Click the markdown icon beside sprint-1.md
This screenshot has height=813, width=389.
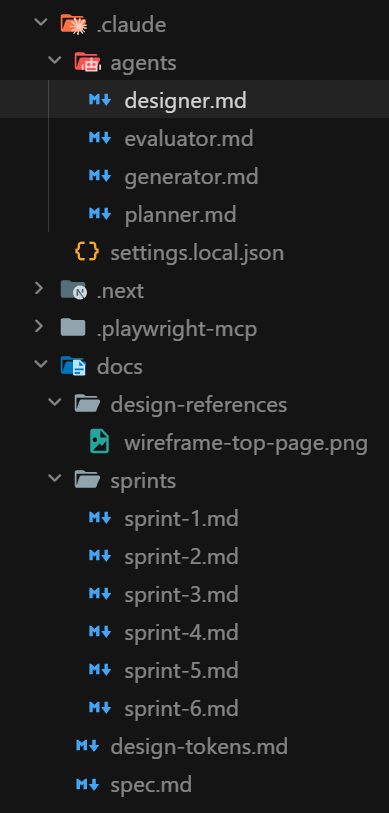pos(100,518)
